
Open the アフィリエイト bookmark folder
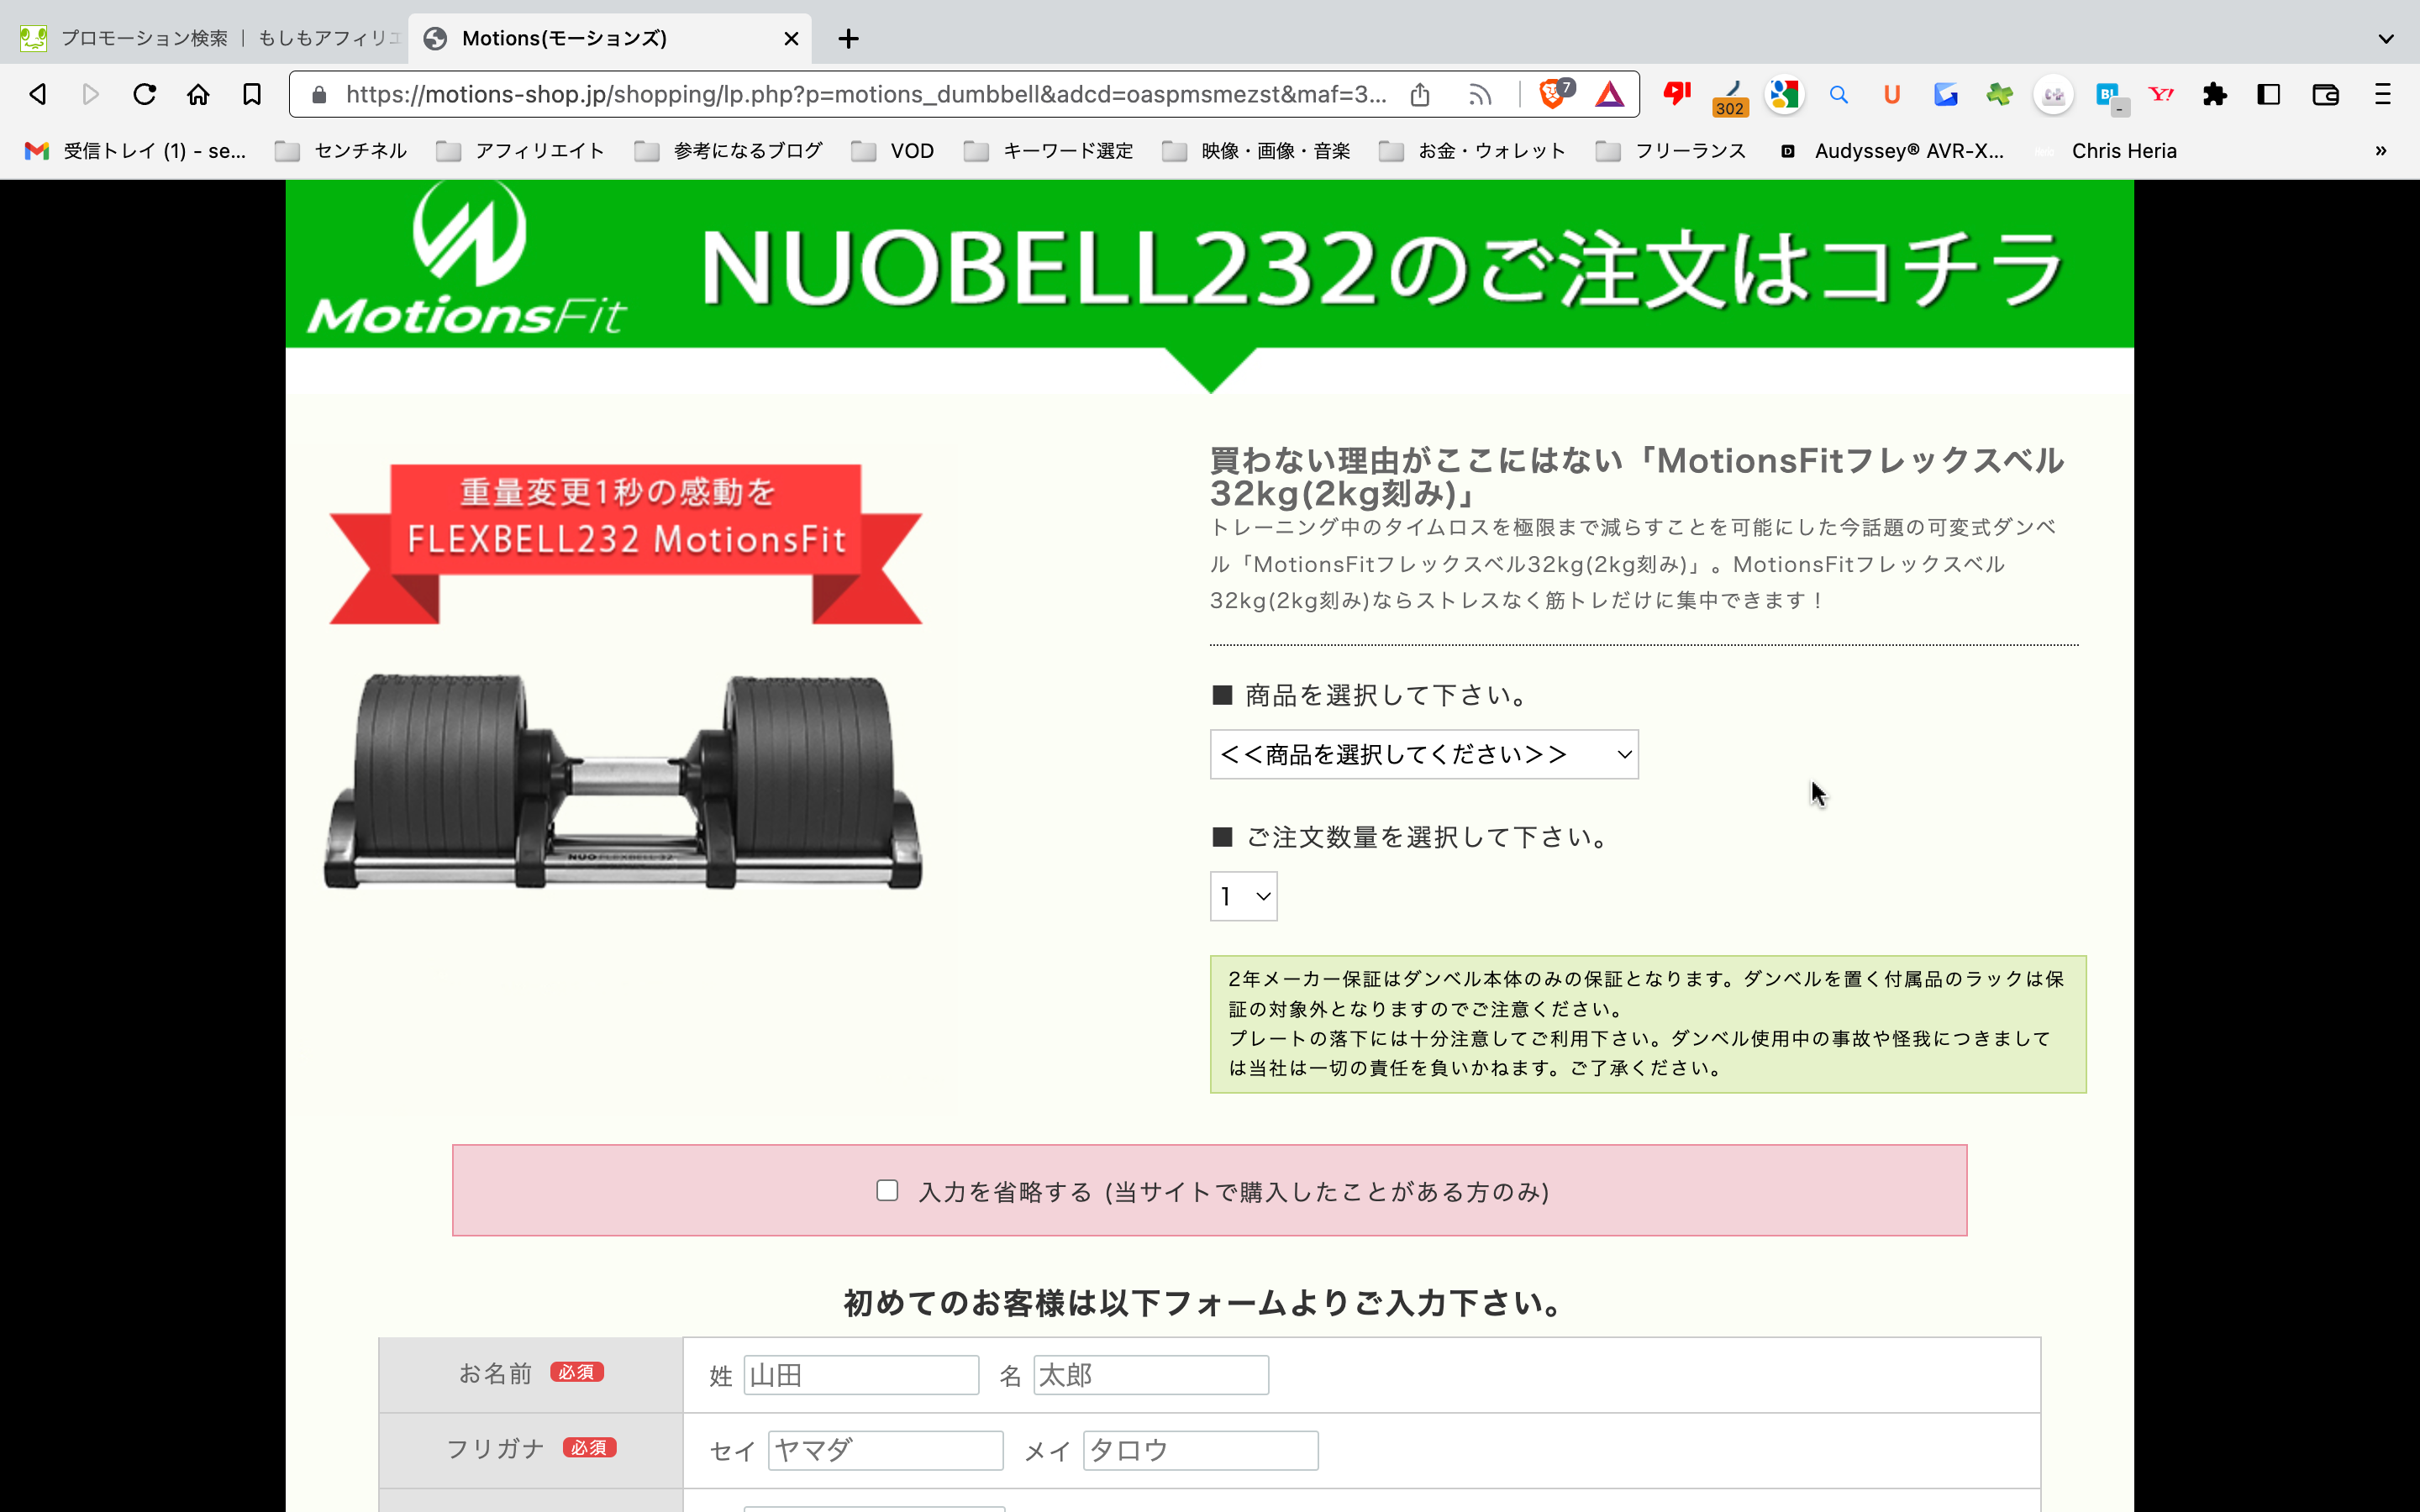[520, 151]
